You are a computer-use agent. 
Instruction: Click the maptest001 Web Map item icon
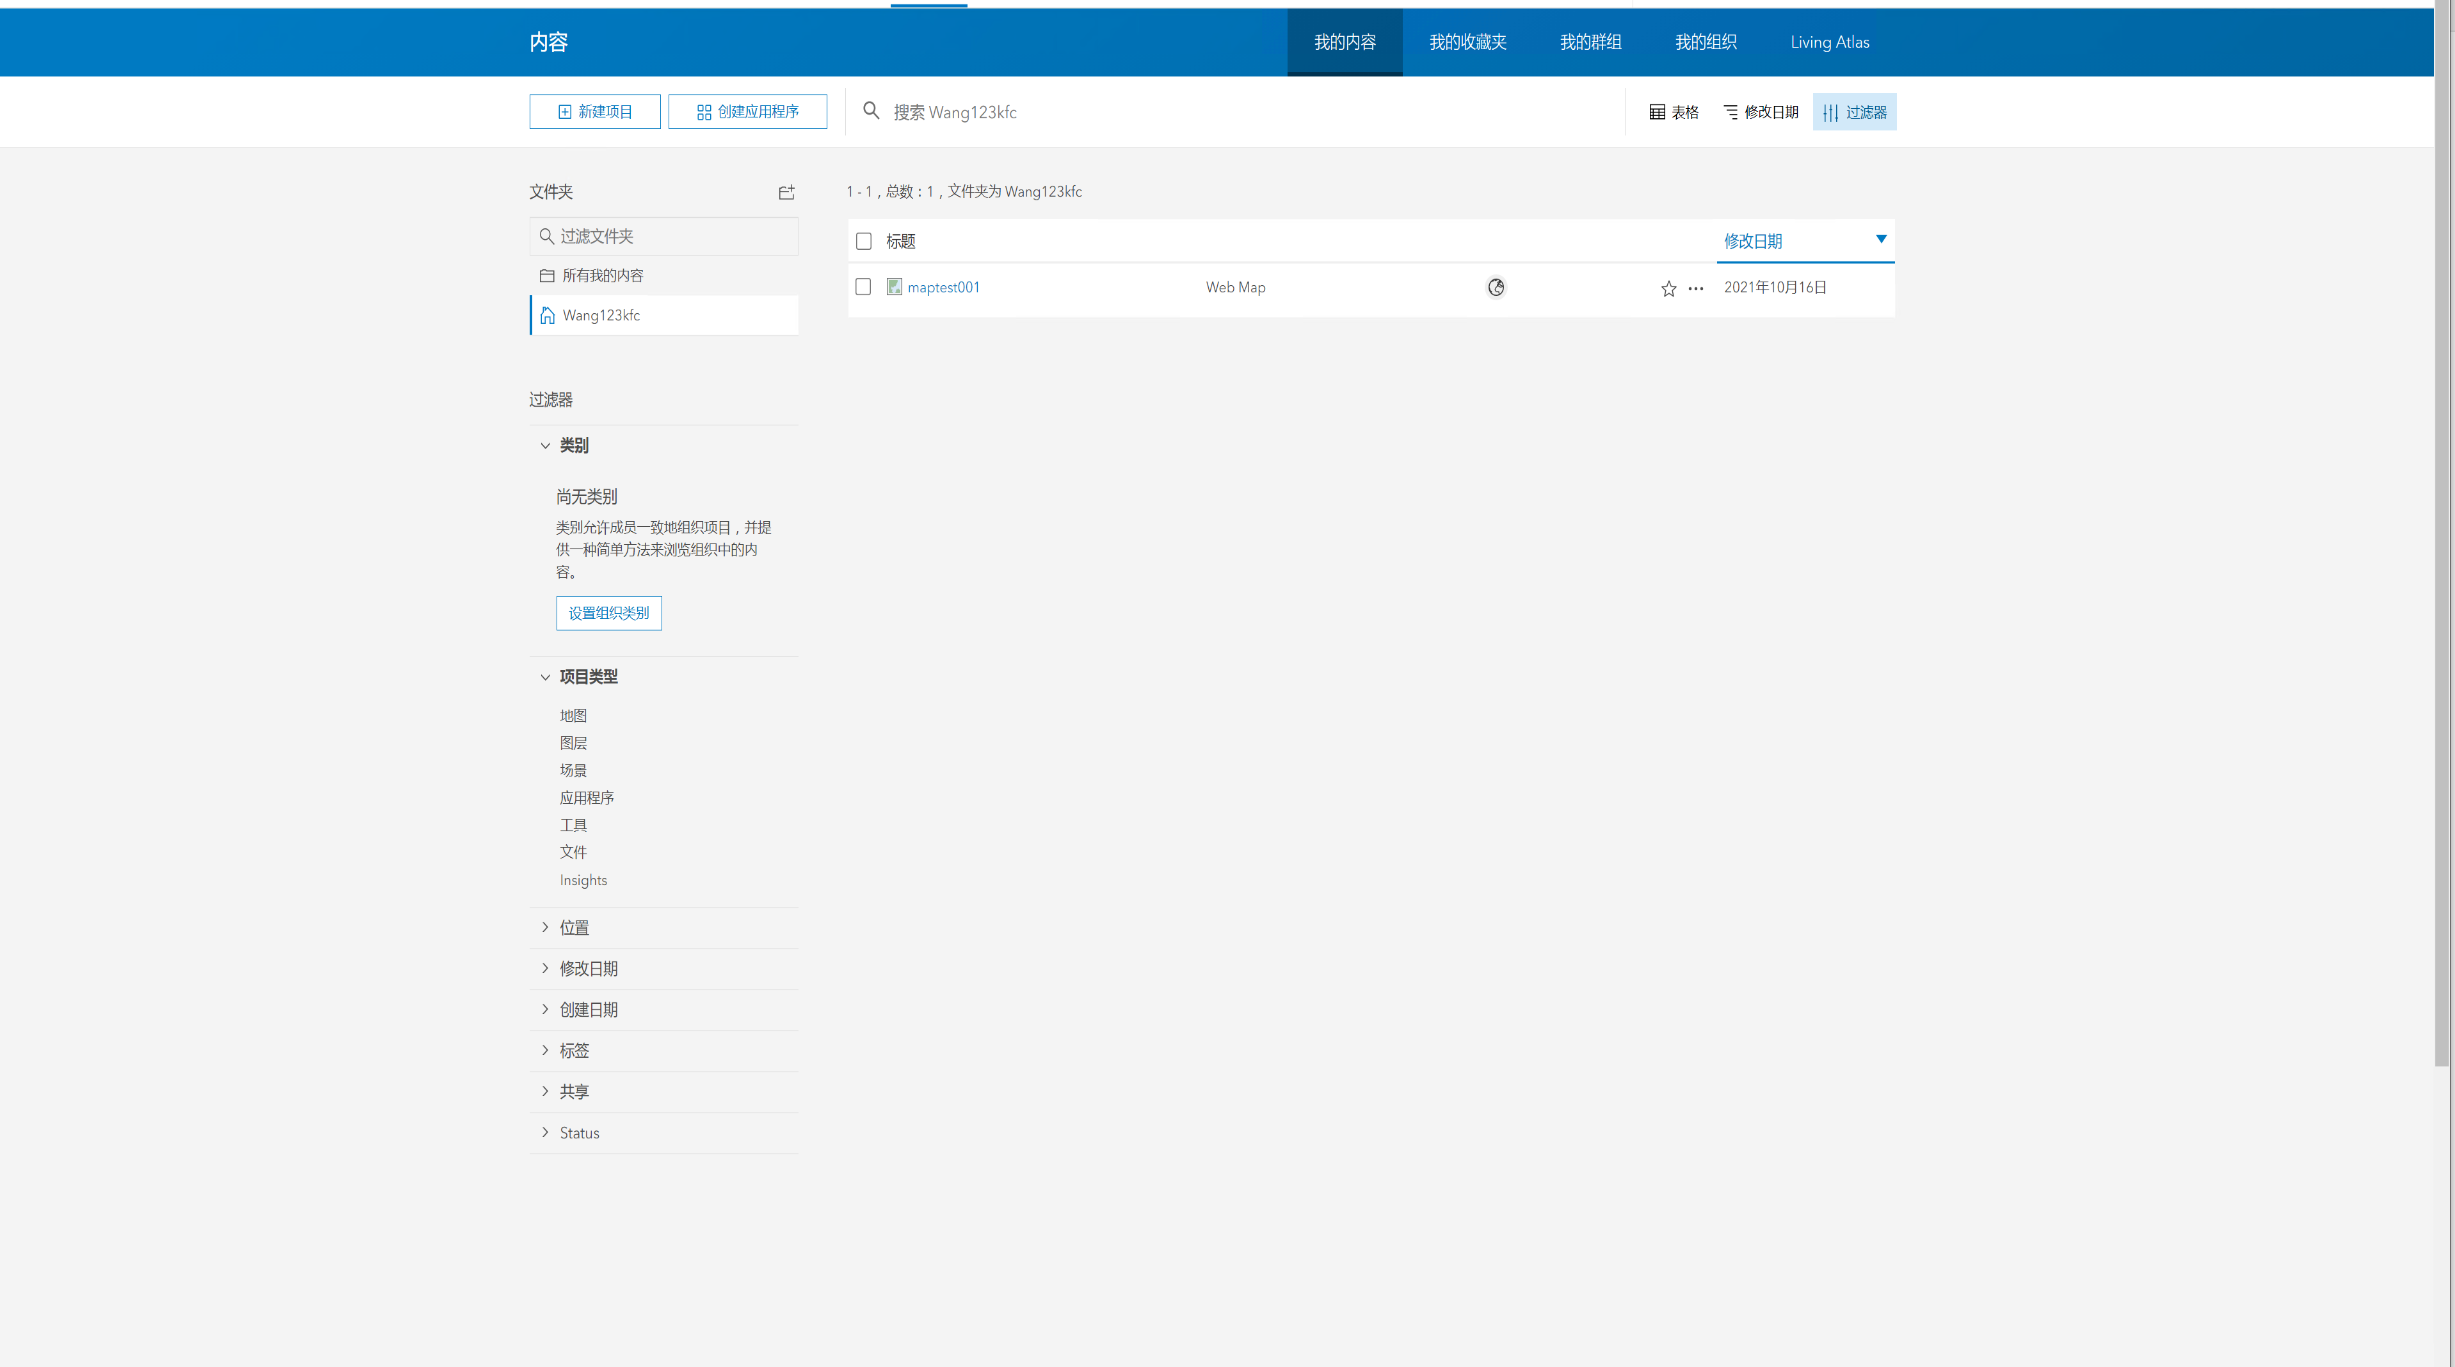(894, 287)
